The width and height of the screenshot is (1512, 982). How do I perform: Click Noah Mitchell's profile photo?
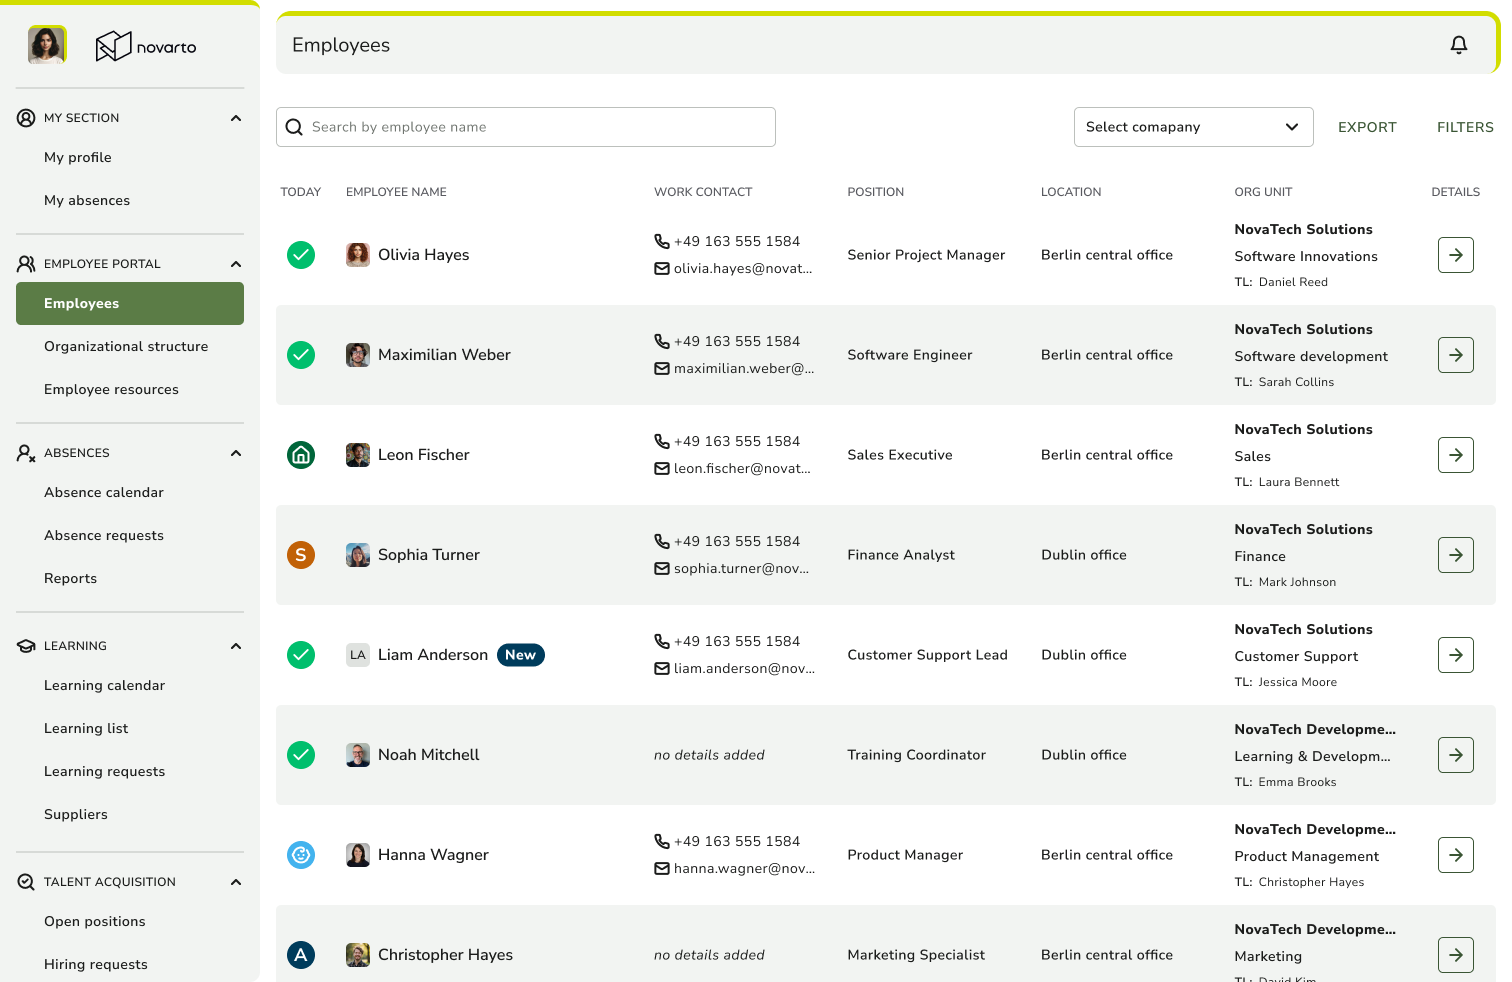(358, 755)
